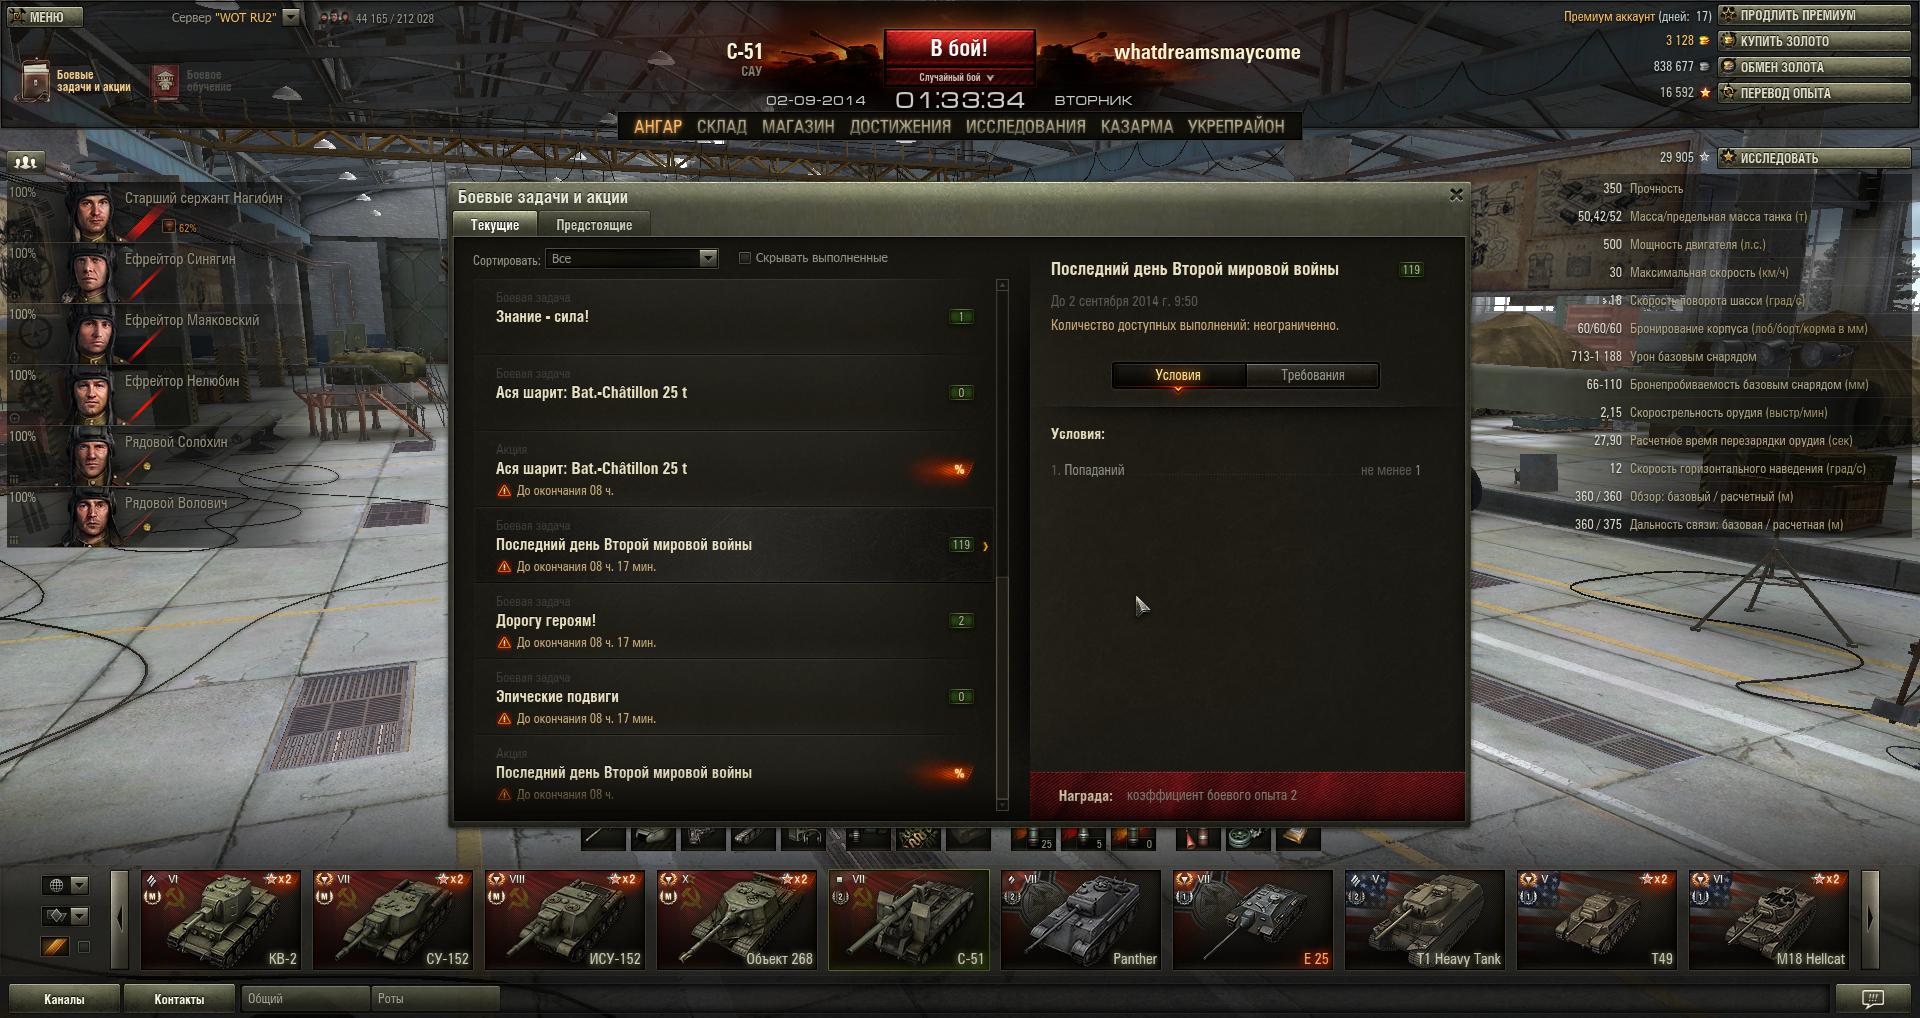Screen dimensions: 1920x1018
Task: Expand the server WOT RU2 dropdown
Action: point(290,17)
